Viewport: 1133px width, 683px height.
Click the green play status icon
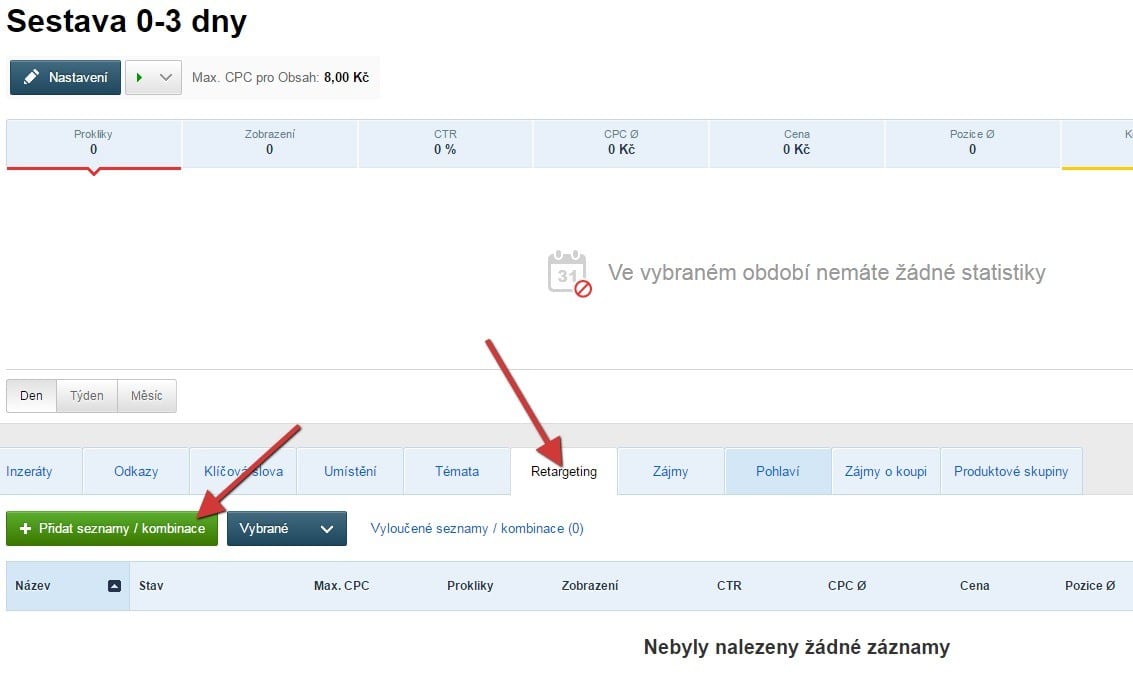[x=140, y=78]
